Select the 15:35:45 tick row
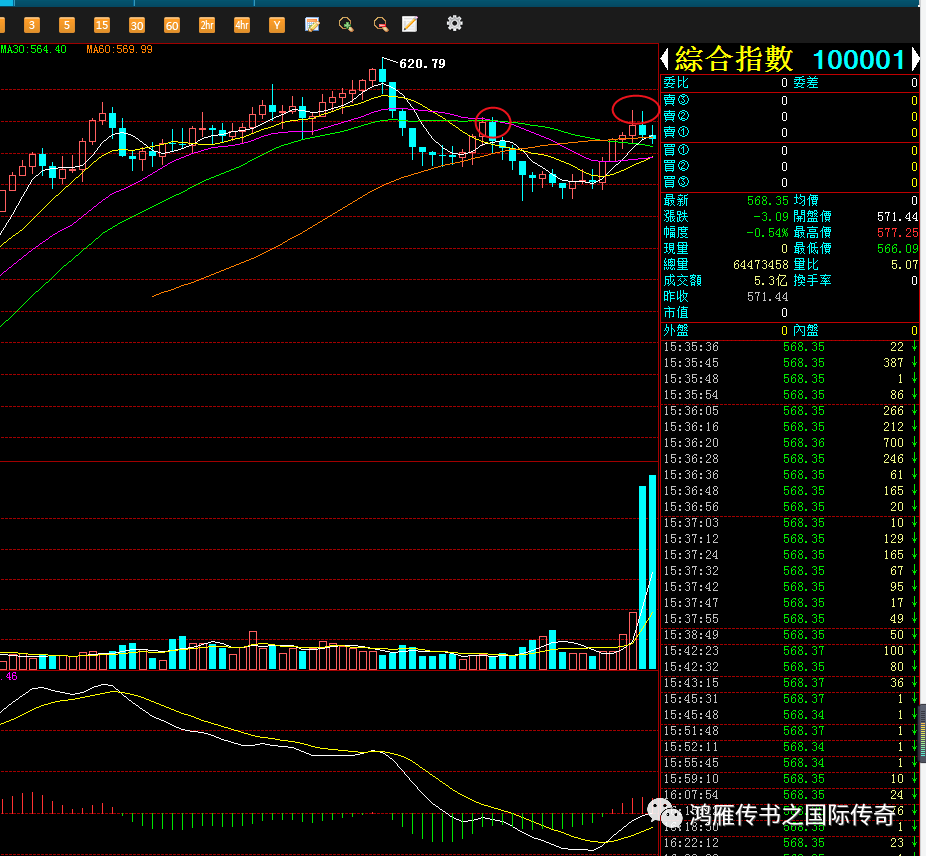Image resolution: width=926 pixels, height=856 pixels. (790, 363)
